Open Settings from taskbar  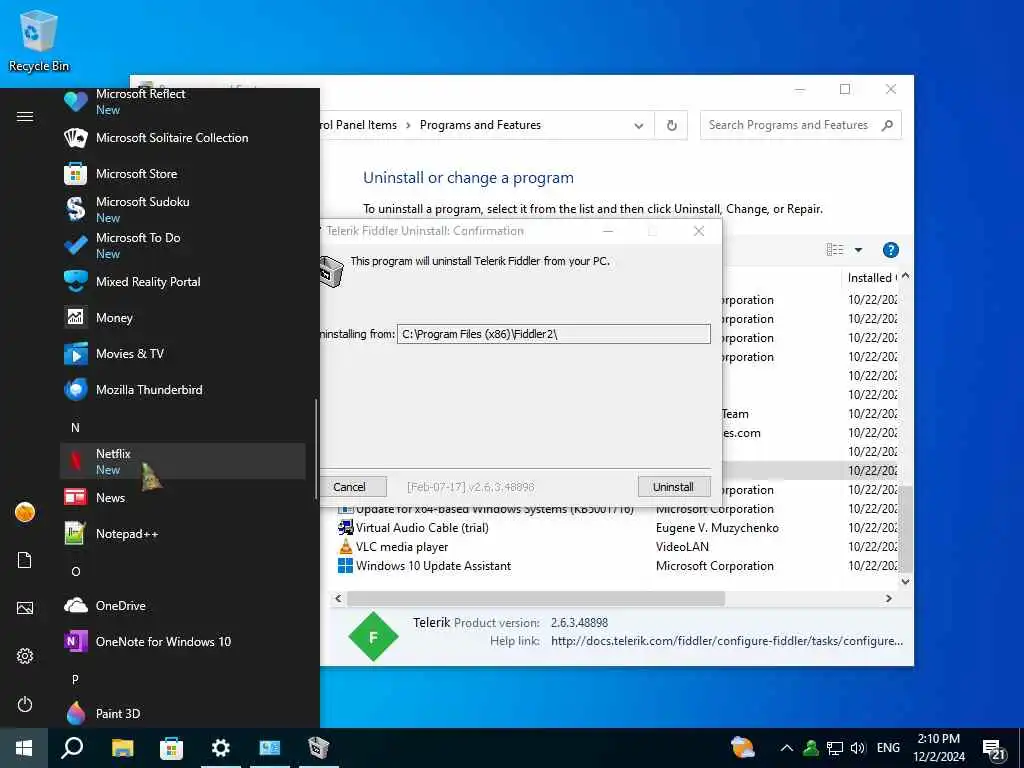click(221, 748)
